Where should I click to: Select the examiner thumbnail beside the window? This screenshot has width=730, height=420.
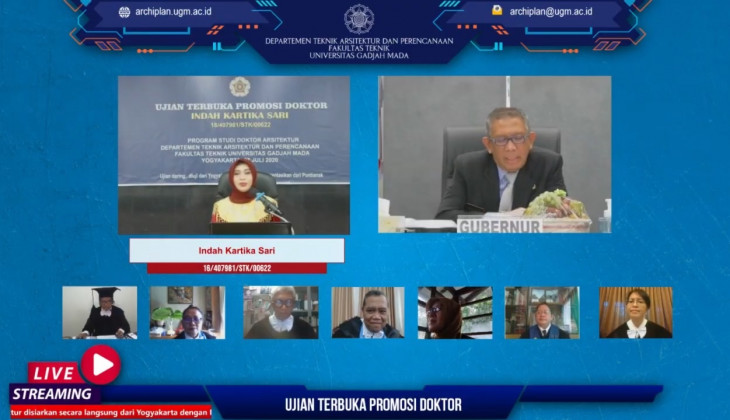coord(455,312)
